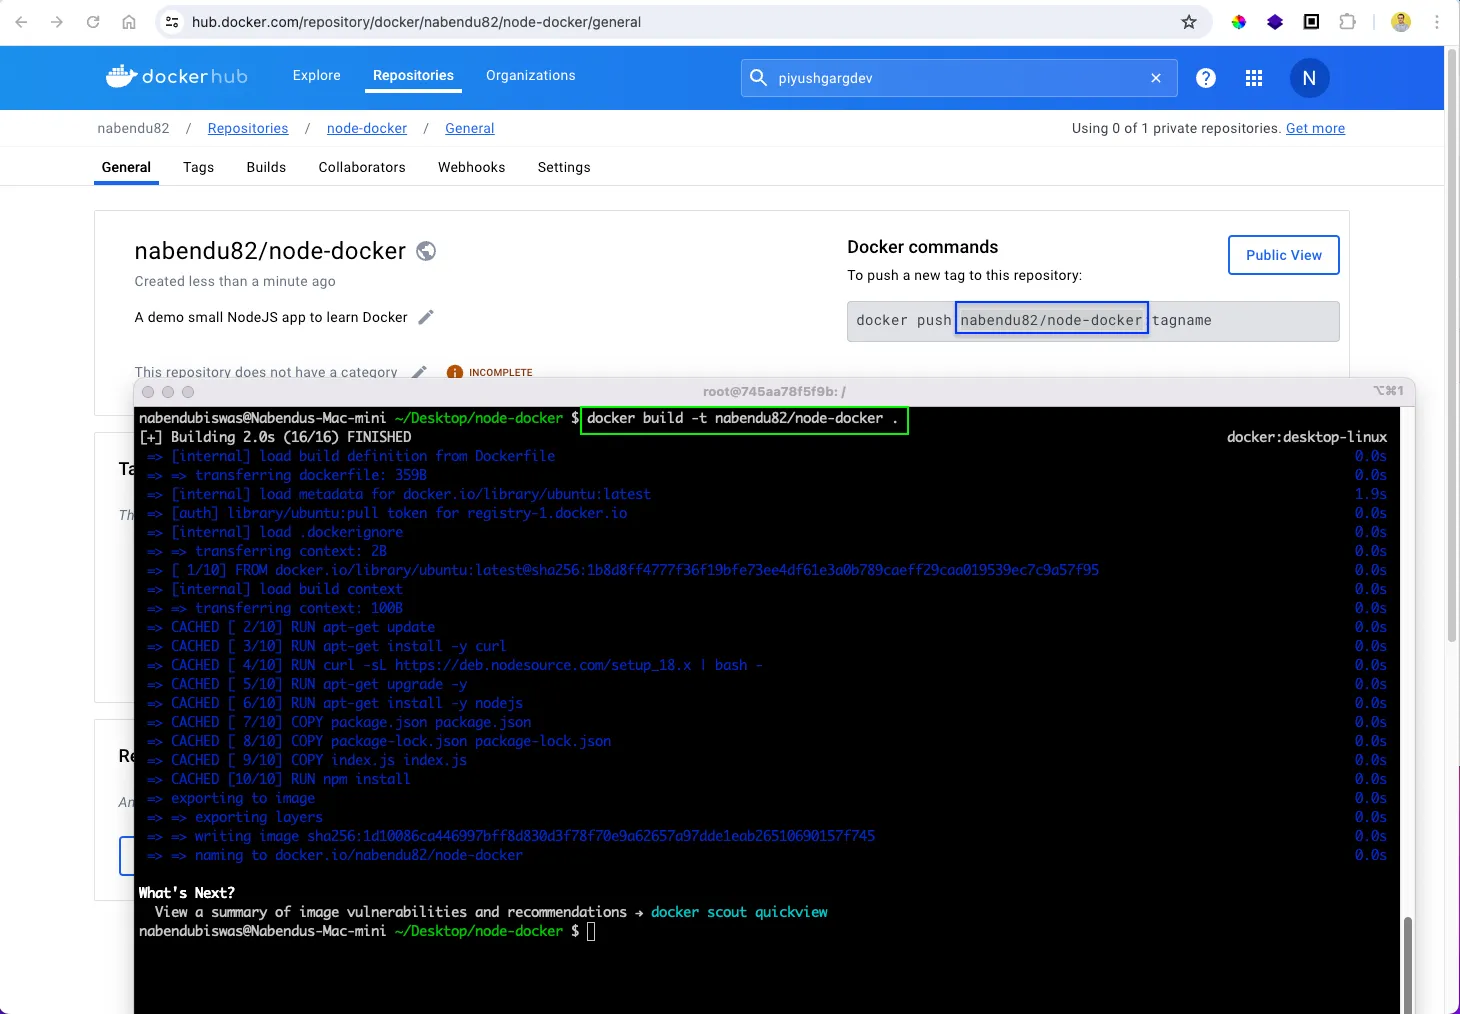Switch to the Webhooks tab

471,167
